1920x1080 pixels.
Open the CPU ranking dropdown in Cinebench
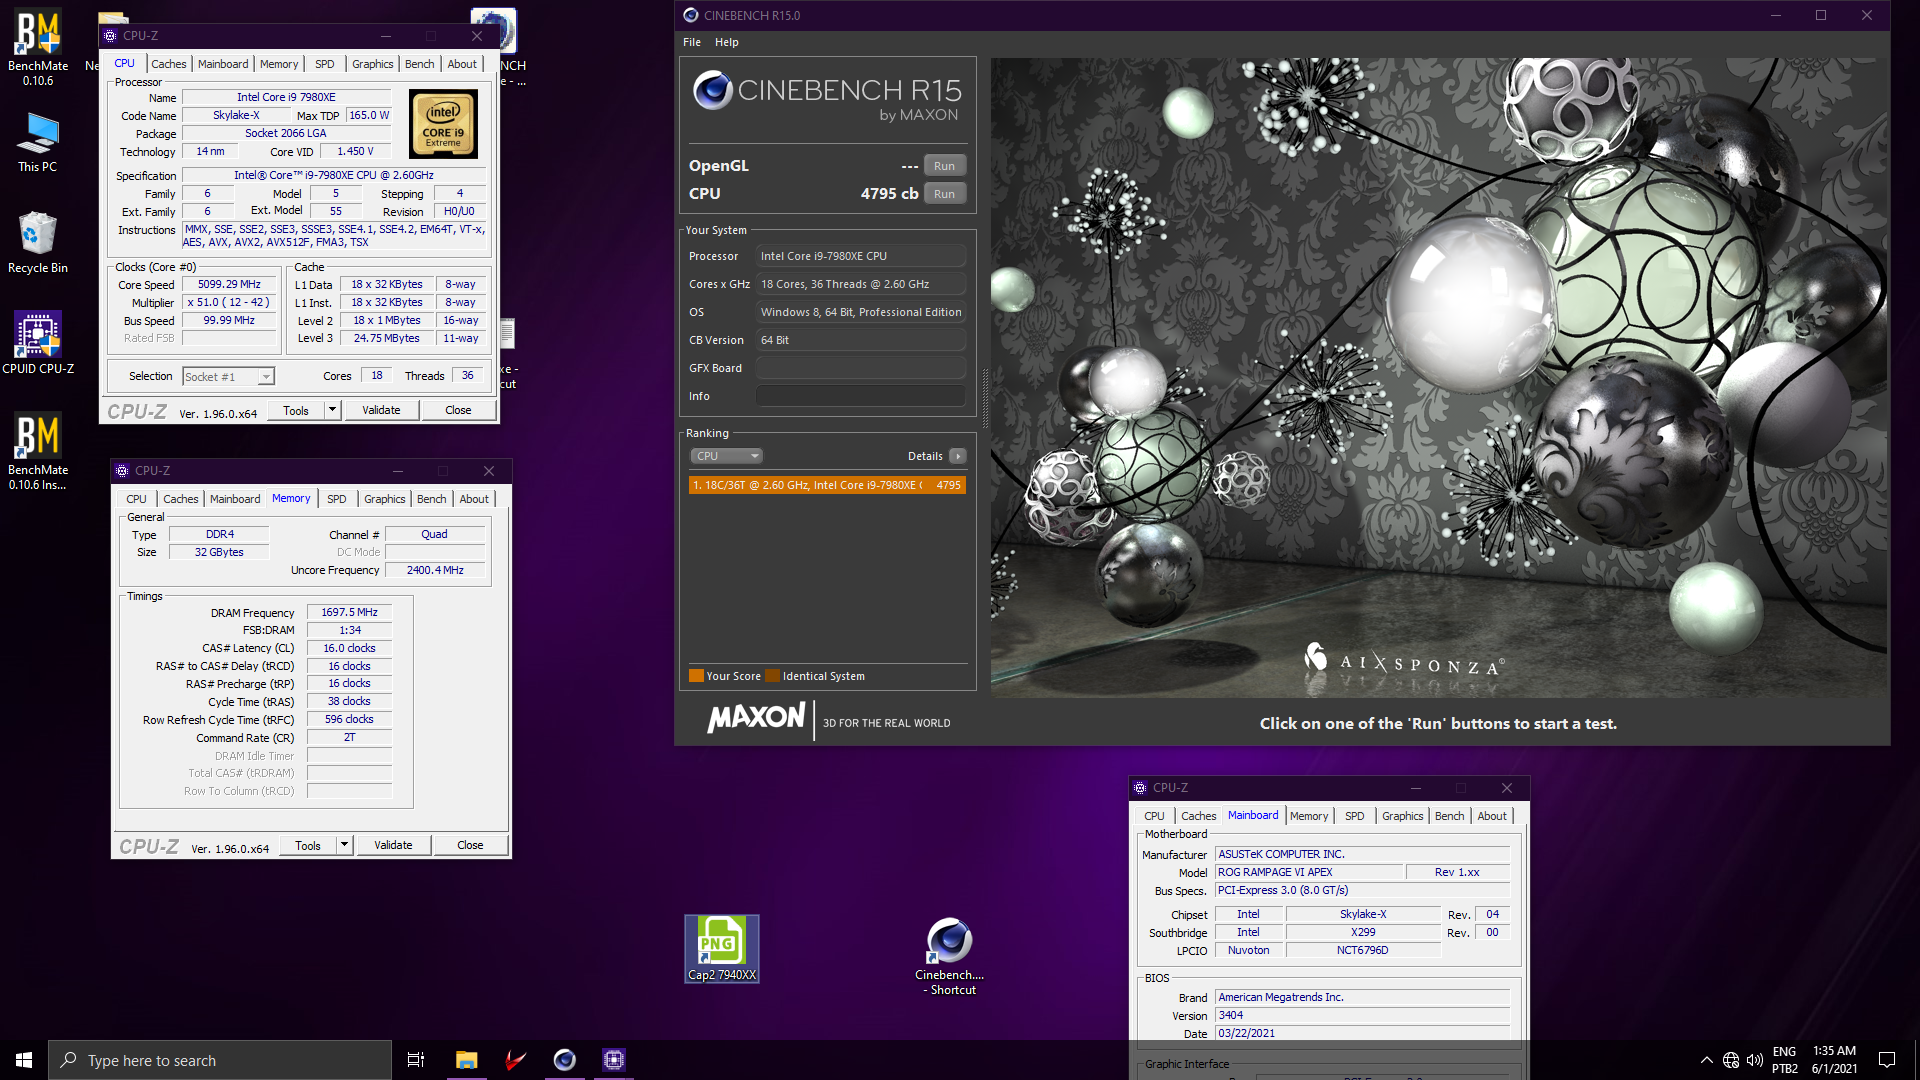727,456
